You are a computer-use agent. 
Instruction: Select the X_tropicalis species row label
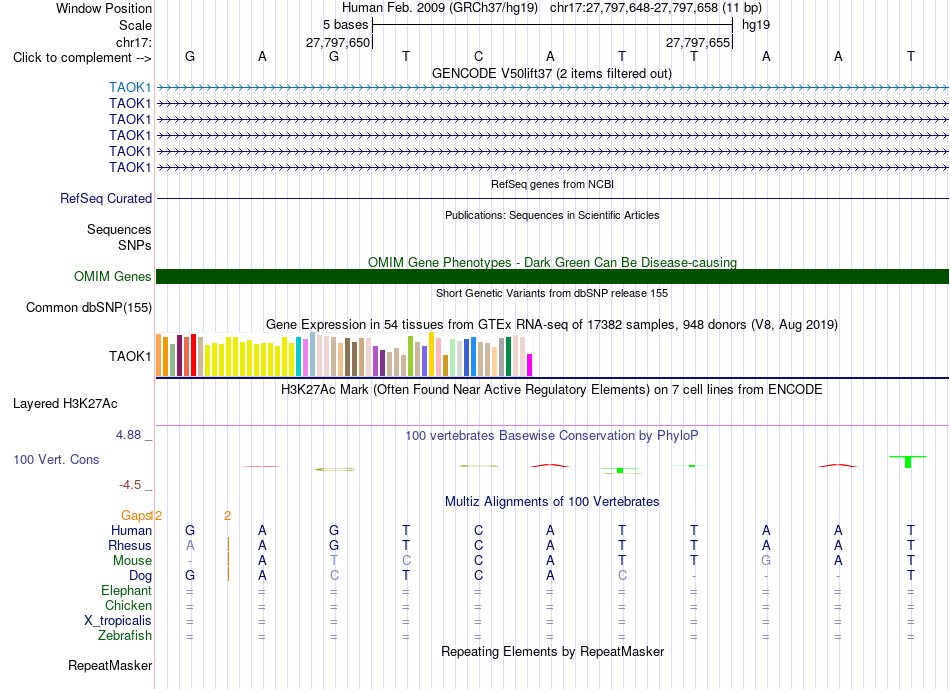point(118,621)
